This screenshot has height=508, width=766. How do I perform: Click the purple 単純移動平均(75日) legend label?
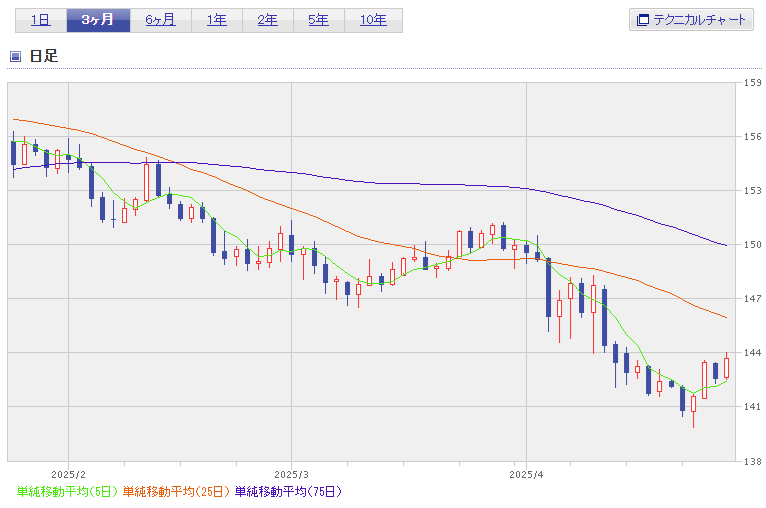coord(288,491)
